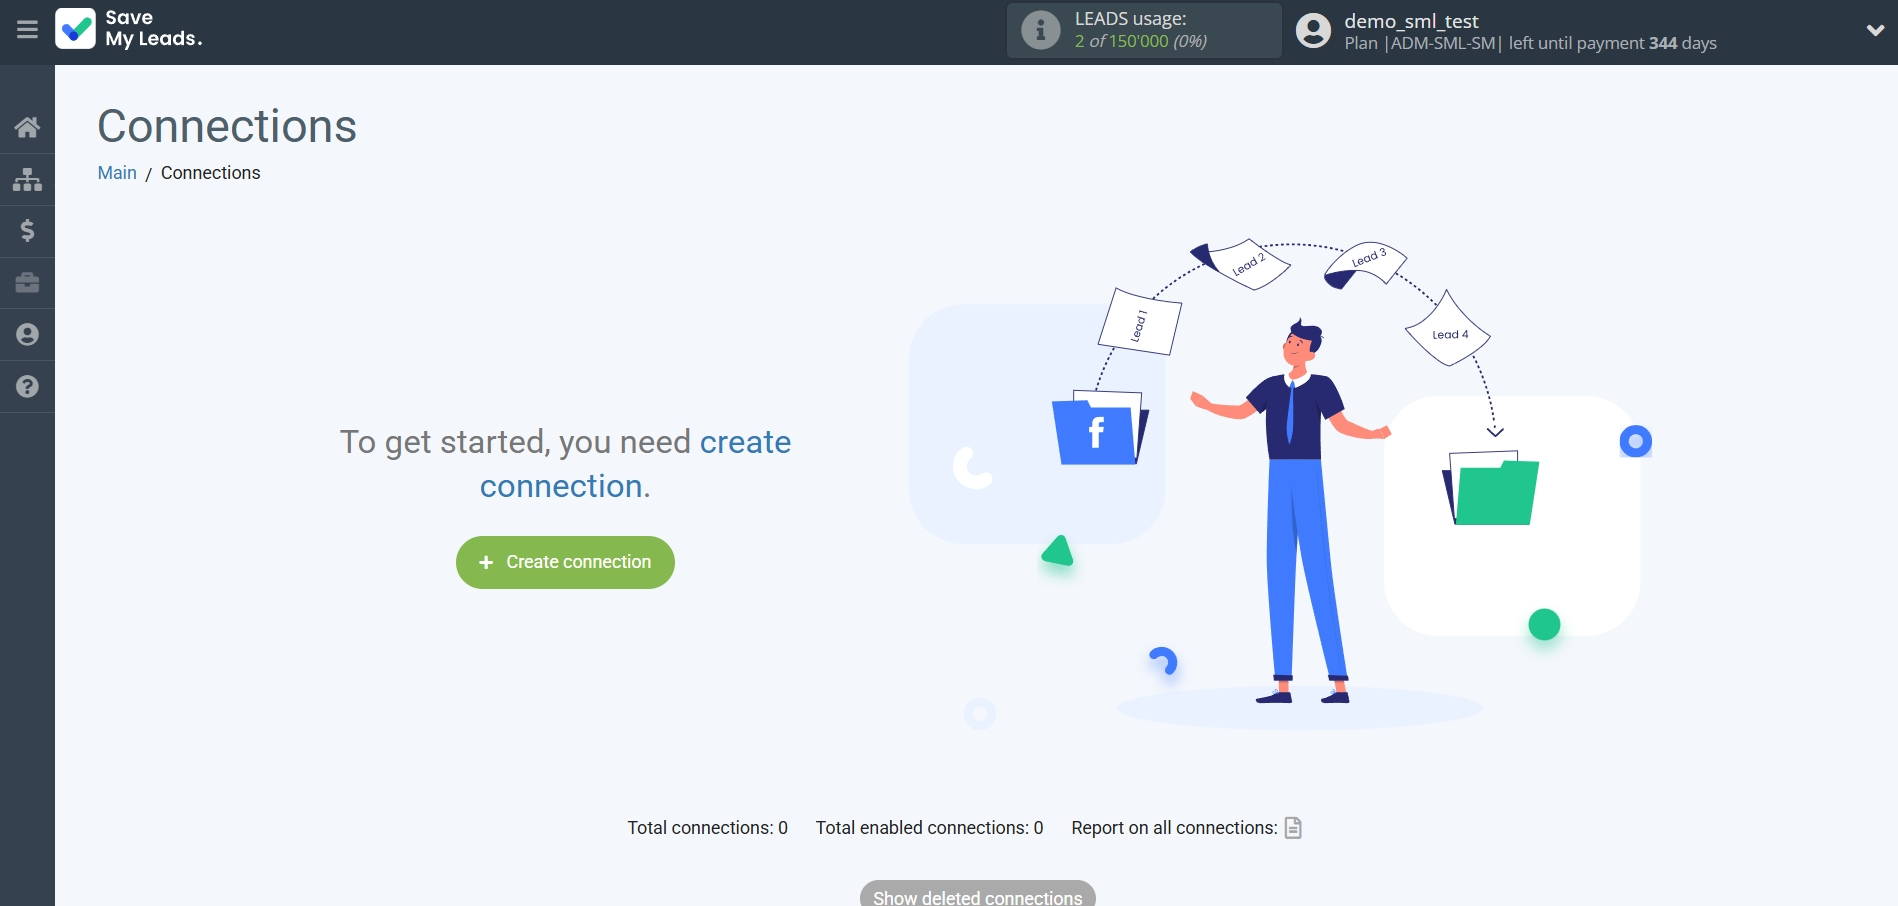Image resolution: width=1898 pixels, height=906 pixels.
Task: Click the account avatar at the top
Action: [x=1313, y=31]
